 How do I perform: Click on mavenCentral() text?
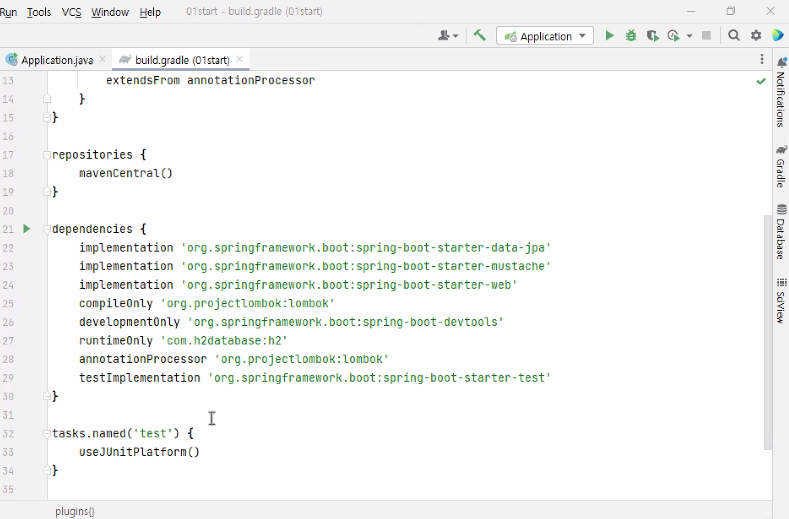[x=126, y=173]
